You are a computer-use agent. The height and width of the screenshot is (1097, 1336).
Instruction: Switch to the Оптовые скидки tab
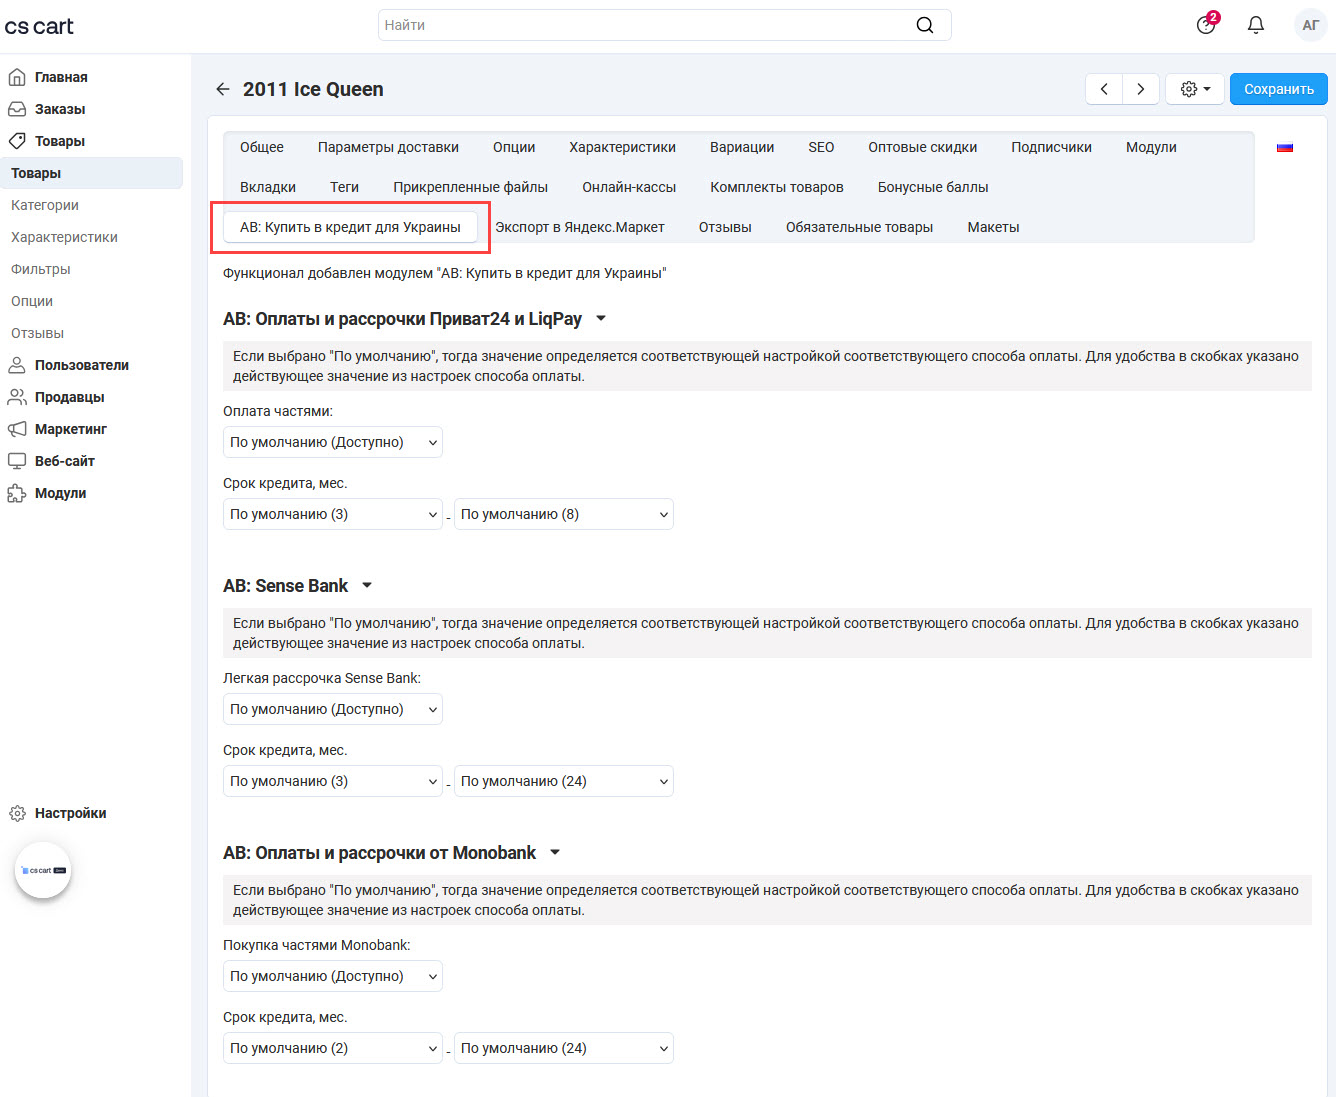[x=923, y=147]
